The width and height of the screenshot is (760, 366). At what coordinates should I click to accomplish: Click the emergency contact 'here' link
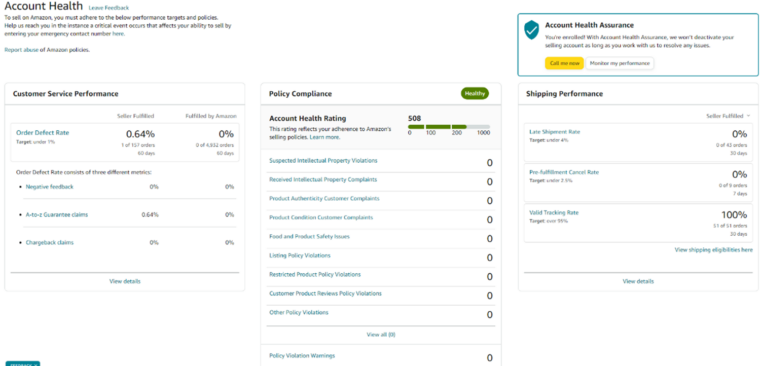[118, 34]
